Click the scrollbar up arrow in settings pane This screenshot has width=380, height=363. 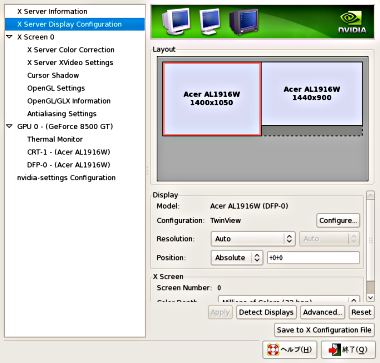pos(370,195)
